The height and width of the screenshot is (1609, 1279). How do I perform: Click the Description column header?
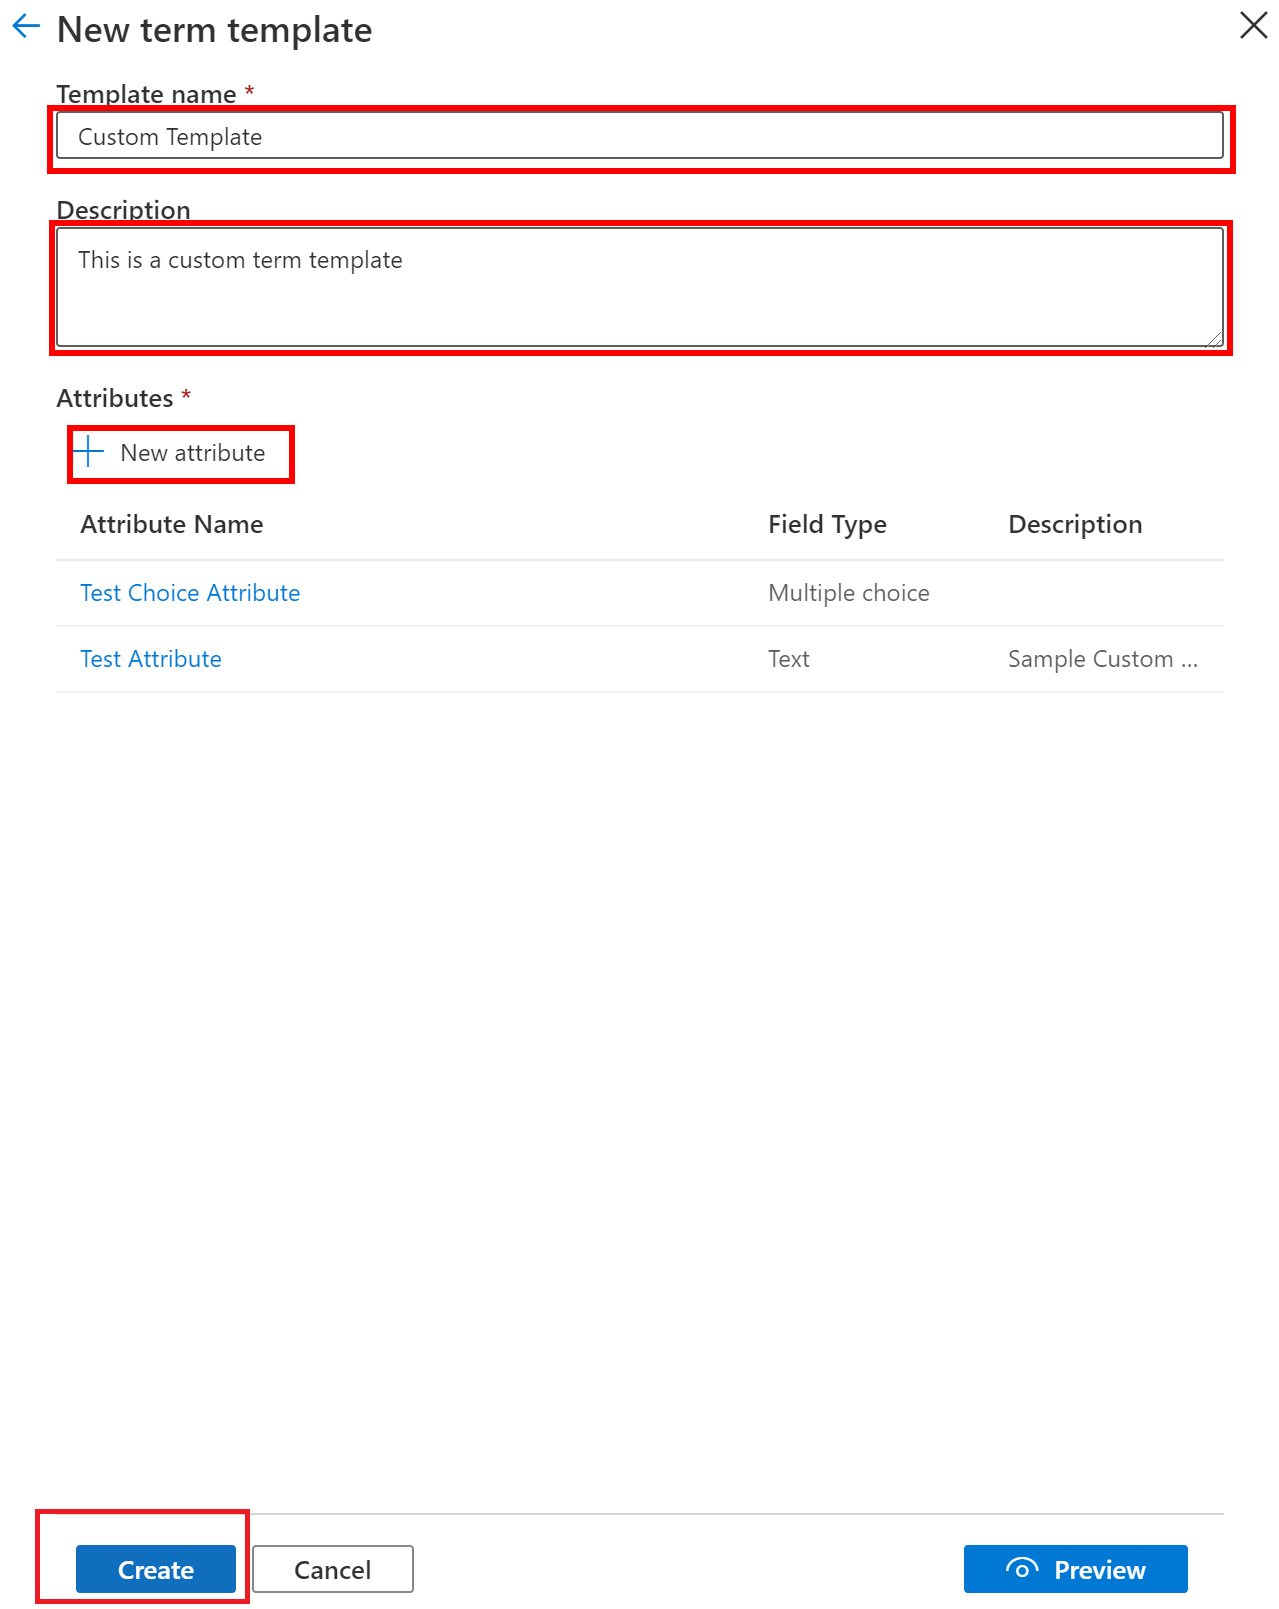pos(1075,525)
